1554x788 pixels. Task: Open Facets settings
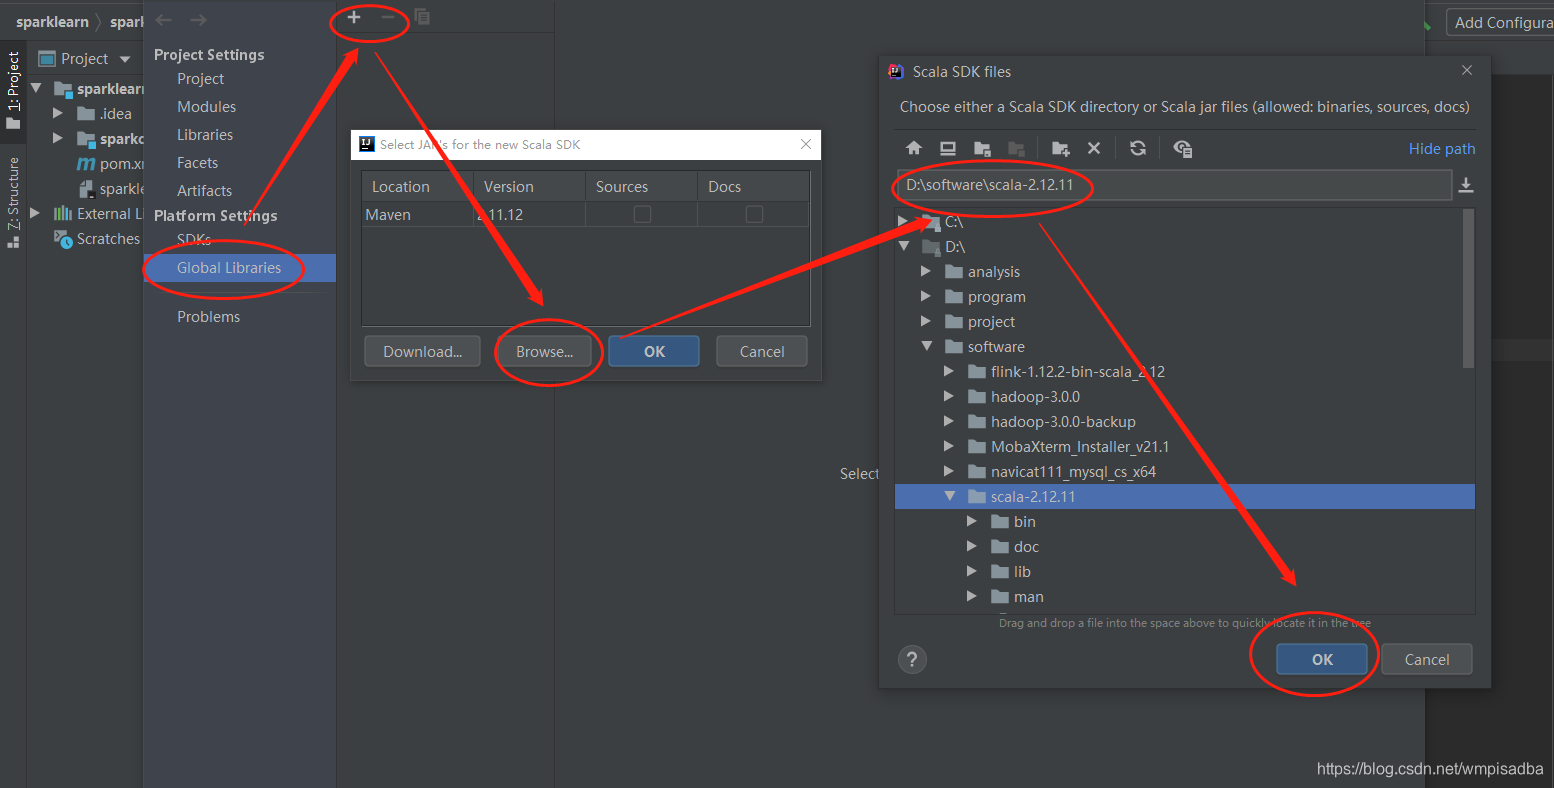tap(197, 163)
